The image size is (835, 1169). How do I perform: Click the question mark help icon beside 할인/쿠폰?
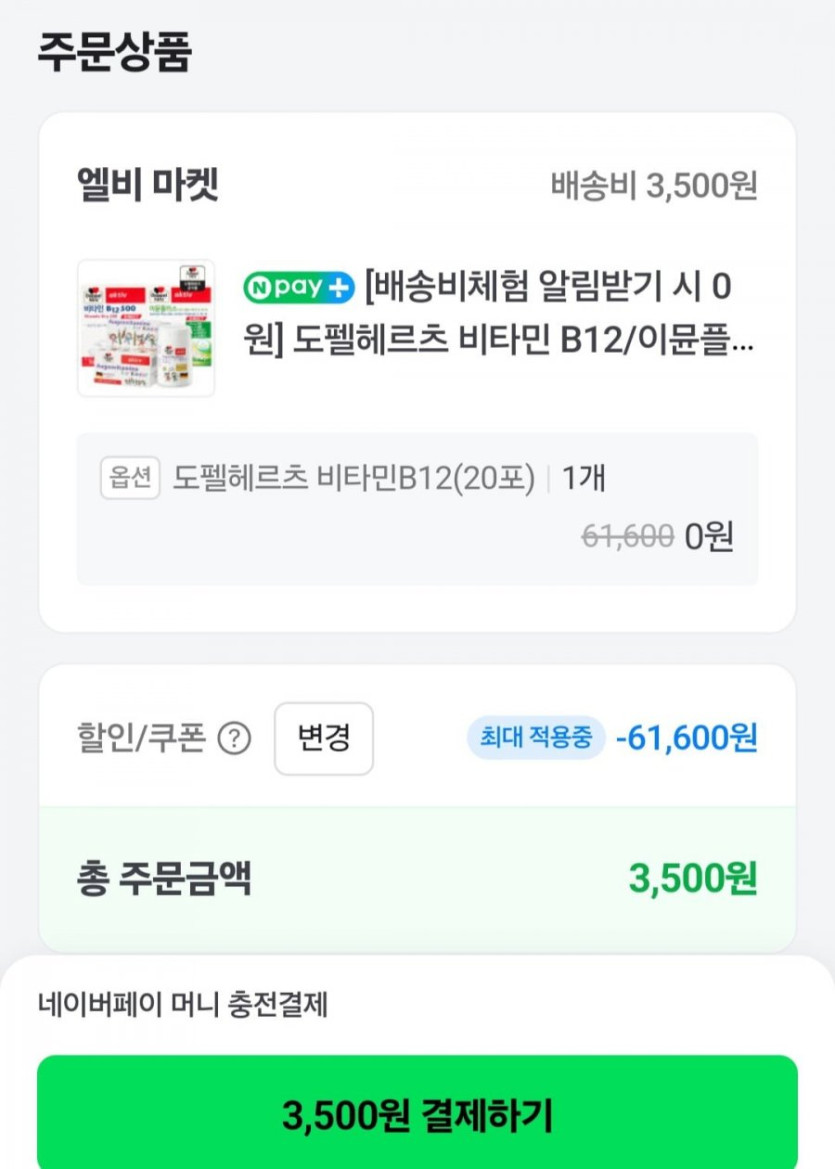(x=234, y=739)
